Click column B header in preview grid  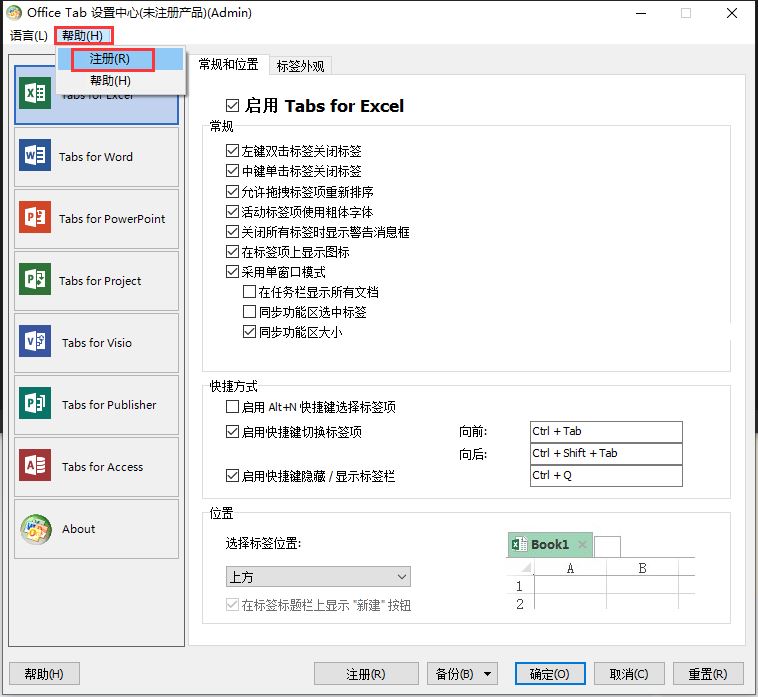pyautogui.click(x=642, y=568)
